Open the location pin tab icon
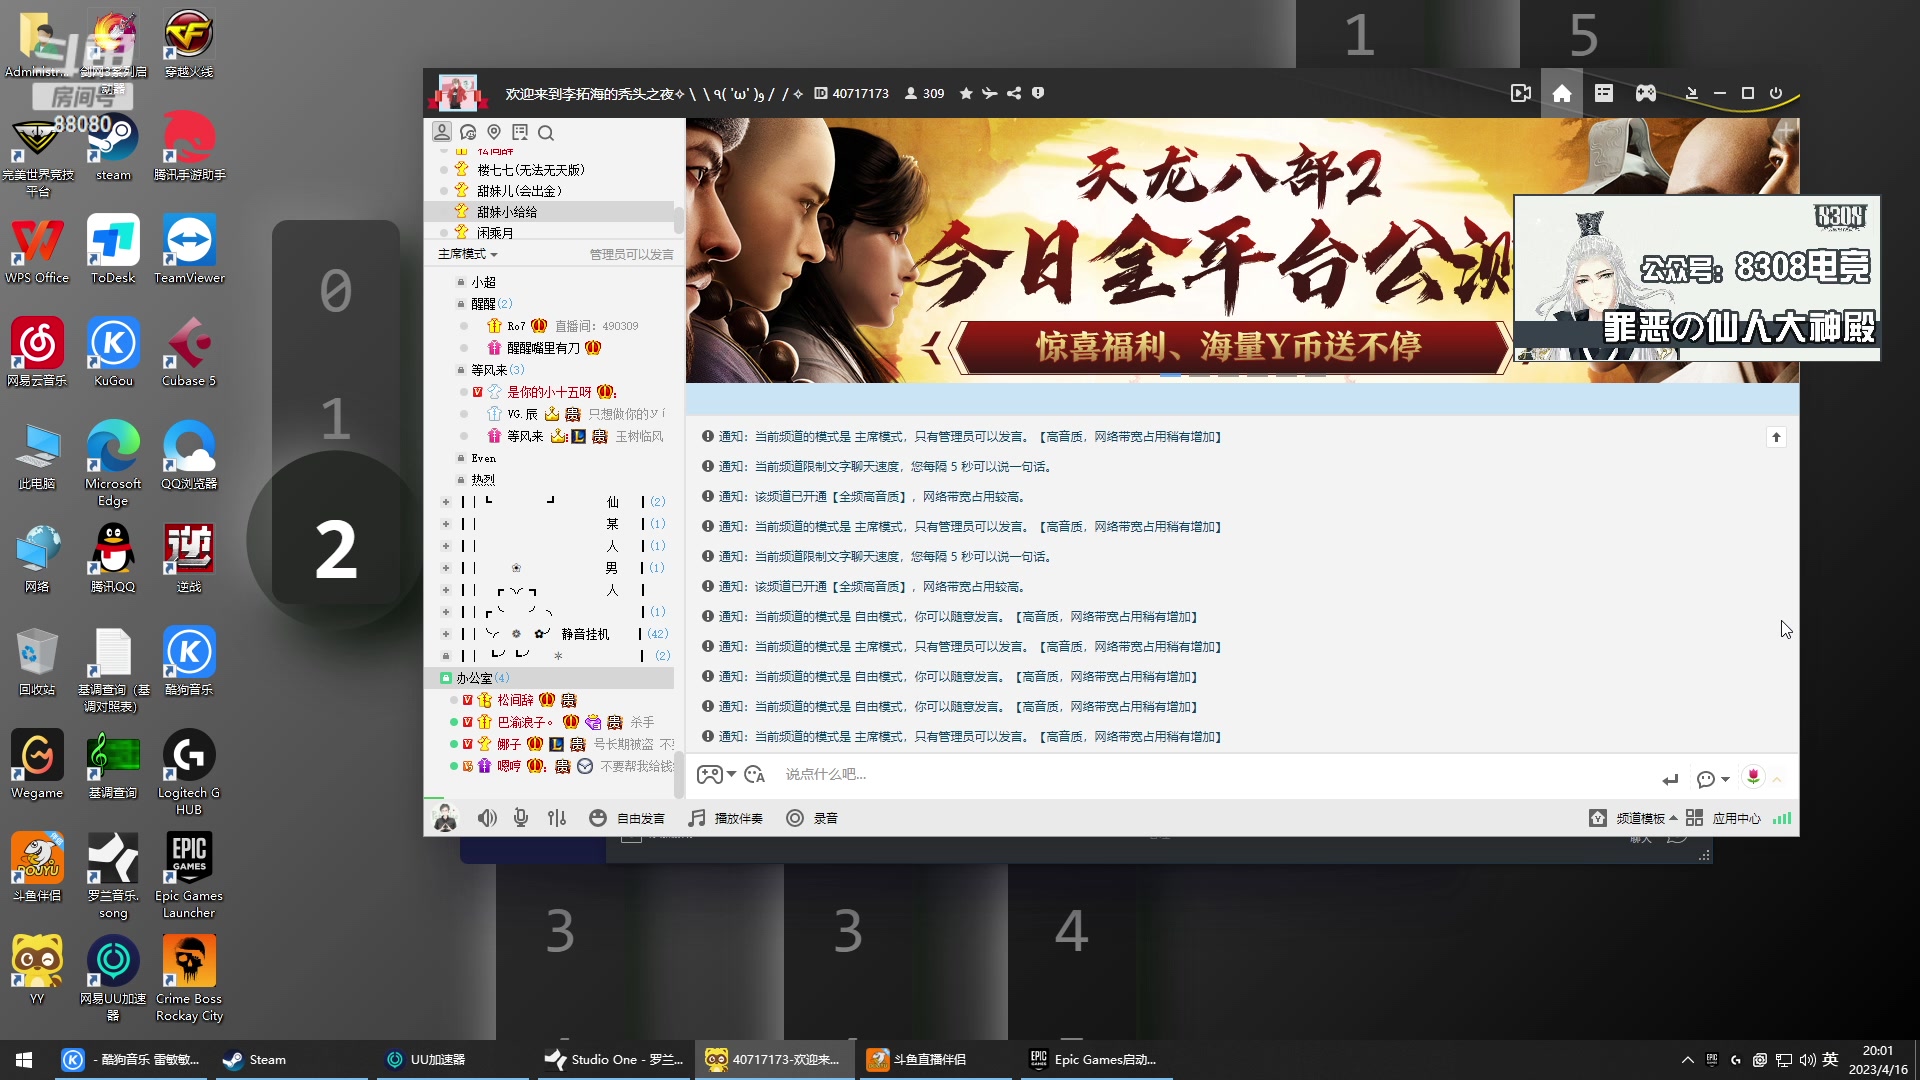Screen dimensions: 1920x1080 click(x=494, y=133)
